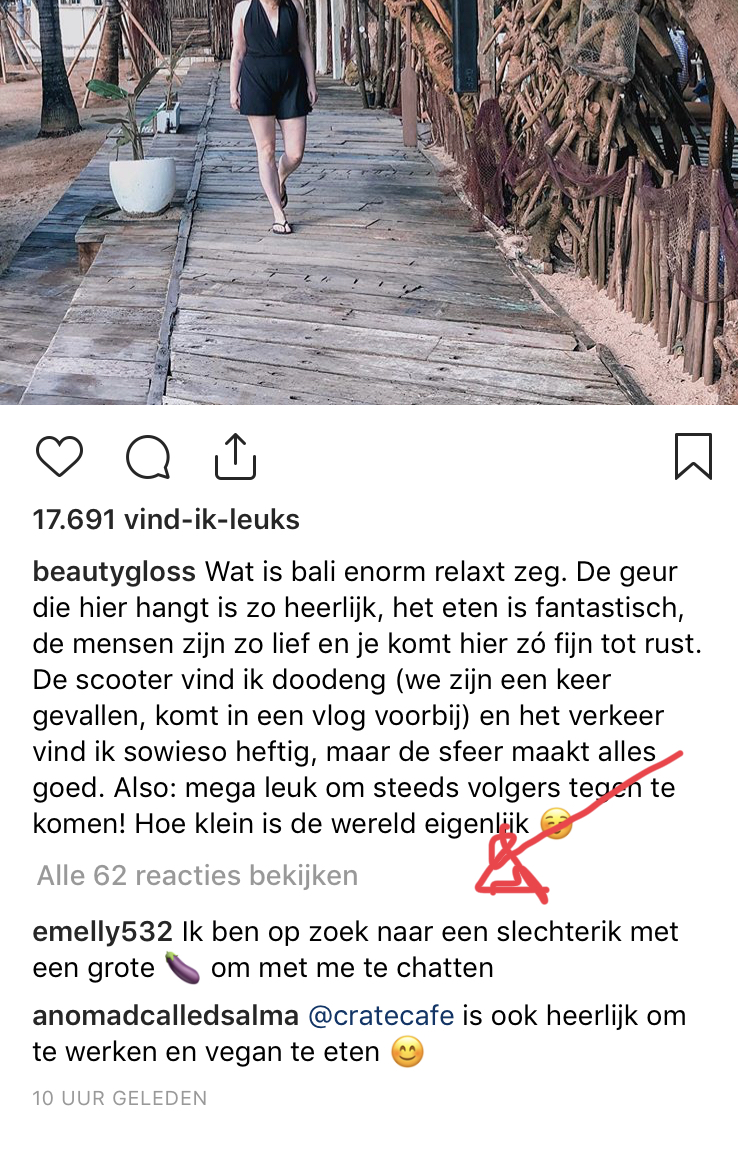The height and width of the screenshot is (1158, 738).
Task: Expand Alle 62 reacties bekijken
Action: click(197, 875)
